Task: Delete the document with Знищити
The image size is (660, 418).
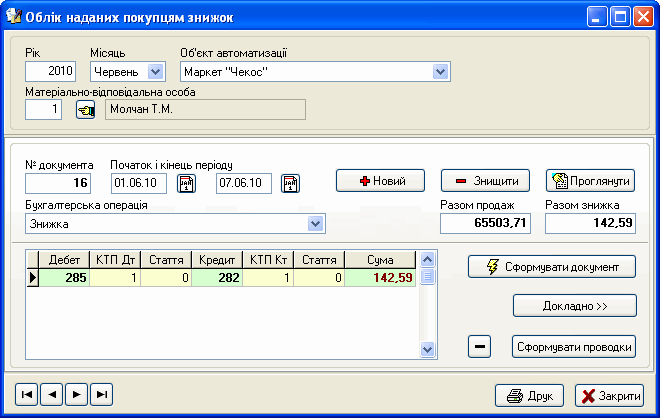Action: [x=485, y=181]
